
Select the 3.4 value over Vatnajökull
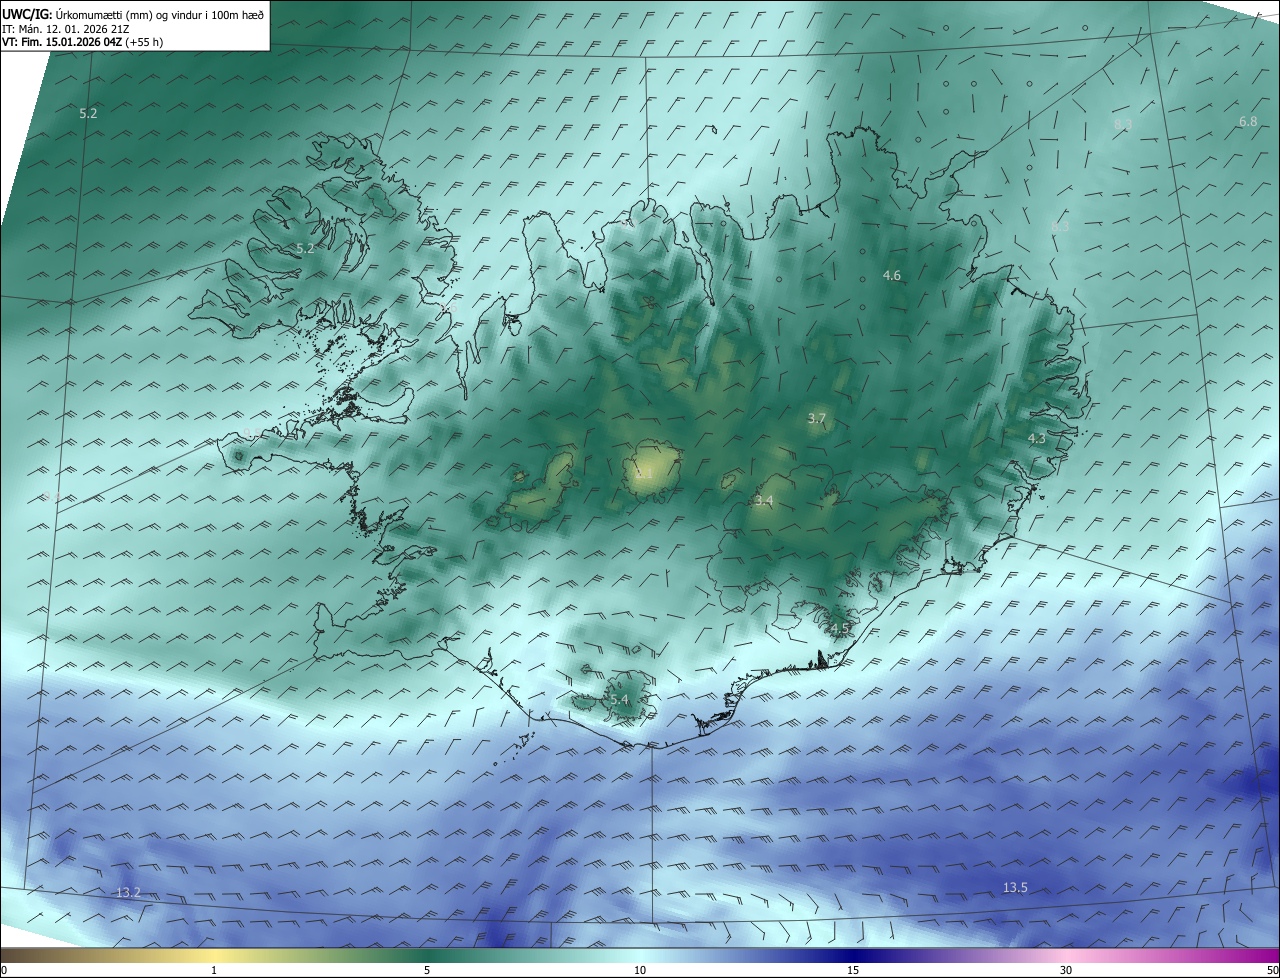click(x=764, y=500)
